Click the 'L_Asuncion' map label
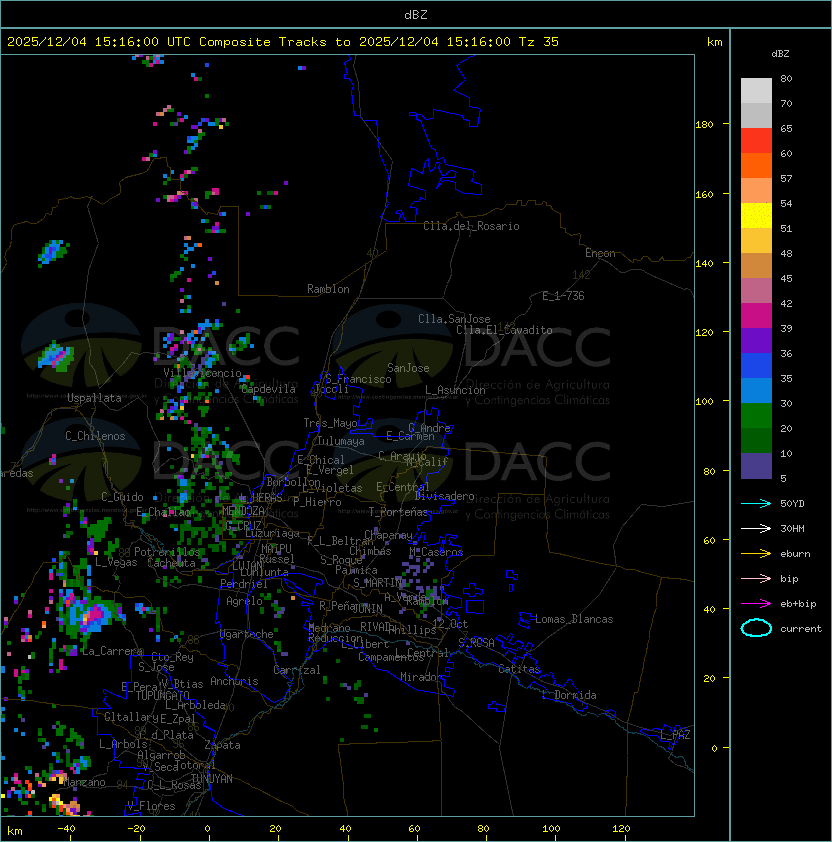This screenshot has height=842, width=832. 455,390
